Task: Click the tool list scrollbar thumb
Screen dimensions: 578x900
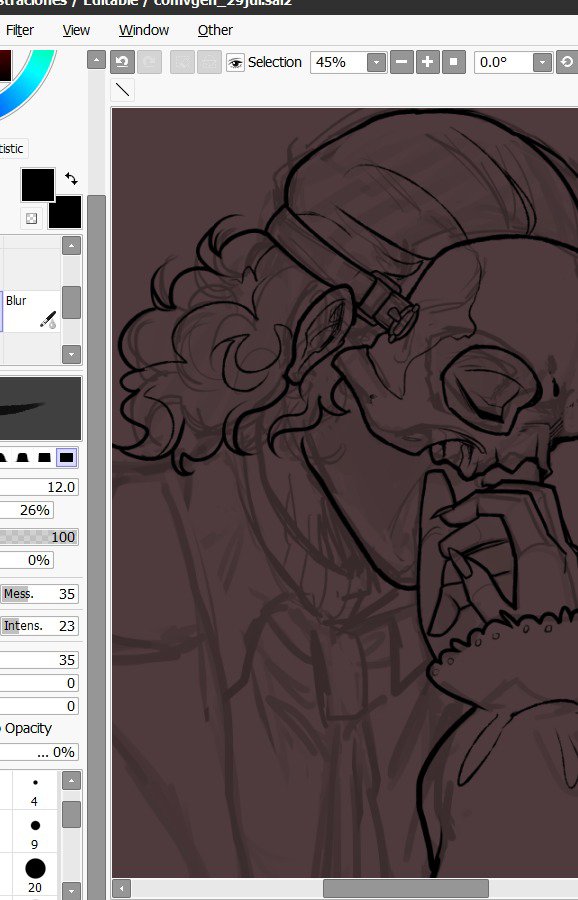Action: (71, 302)
